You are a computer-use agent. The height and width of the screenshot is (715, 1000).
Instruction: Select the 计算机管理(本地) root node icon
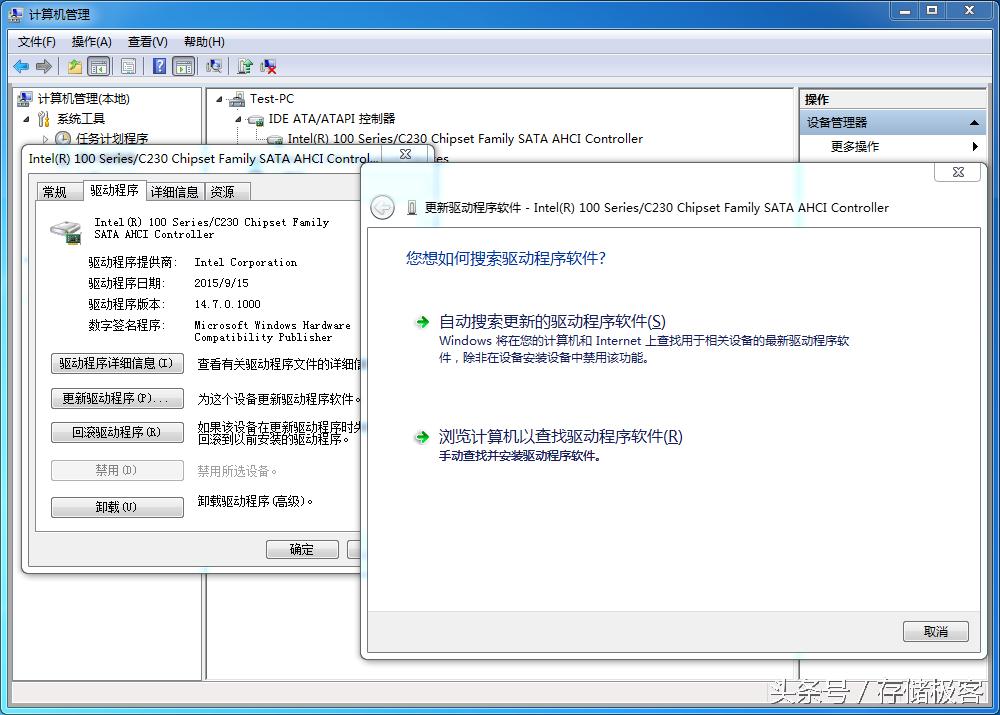[x=24, y=98]
